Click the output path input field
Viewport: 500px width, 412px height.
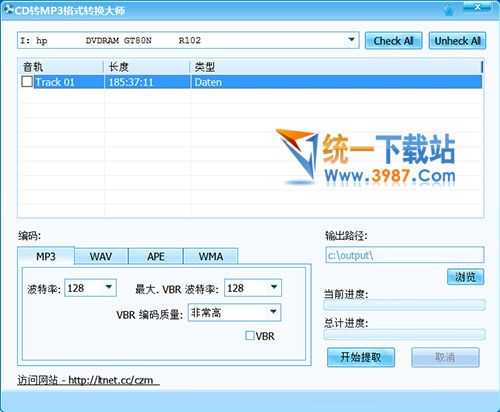[x=405, y=255]
